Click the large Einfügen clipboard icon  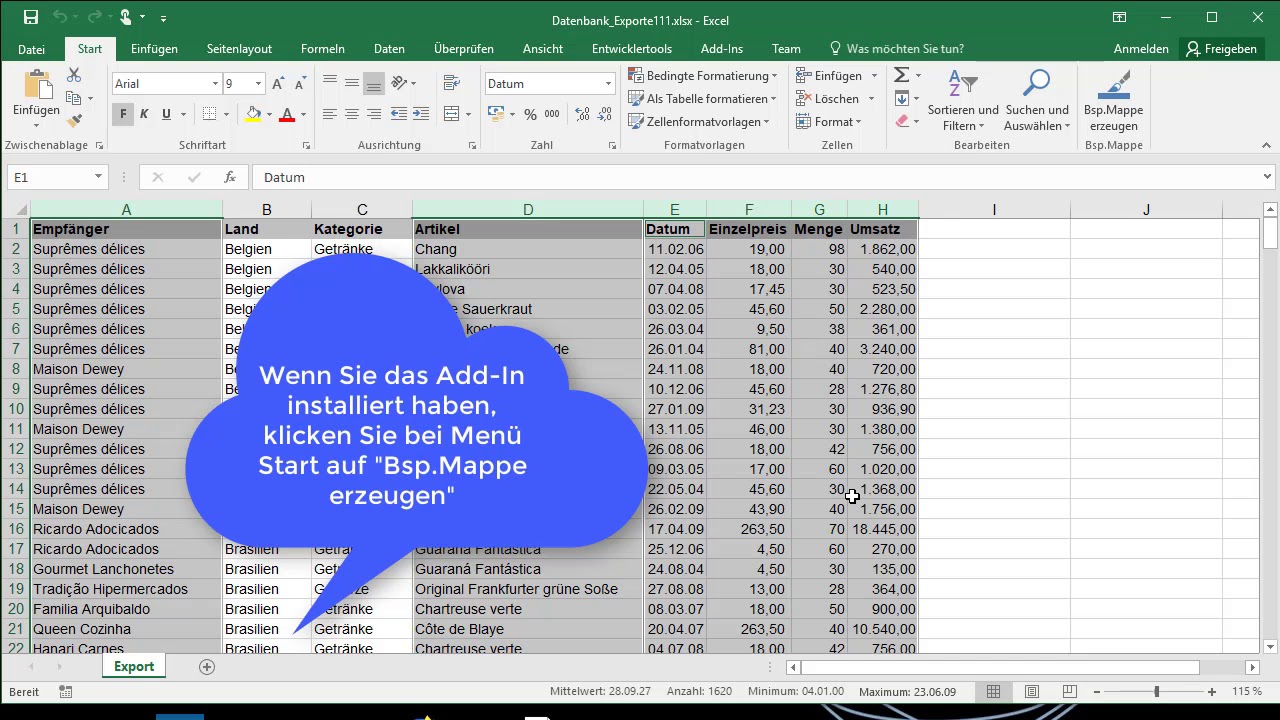pyautogui.click(x=37, y=87)
